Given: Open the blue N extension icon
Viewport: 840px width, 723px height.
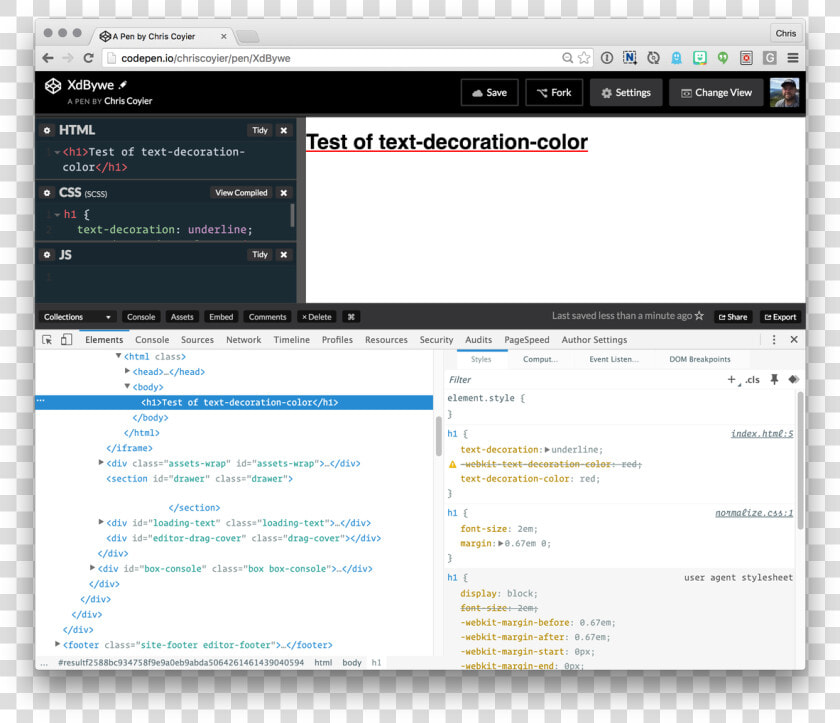Looking at the screenshot, I should pyautogui.click(x=630, y=58).
